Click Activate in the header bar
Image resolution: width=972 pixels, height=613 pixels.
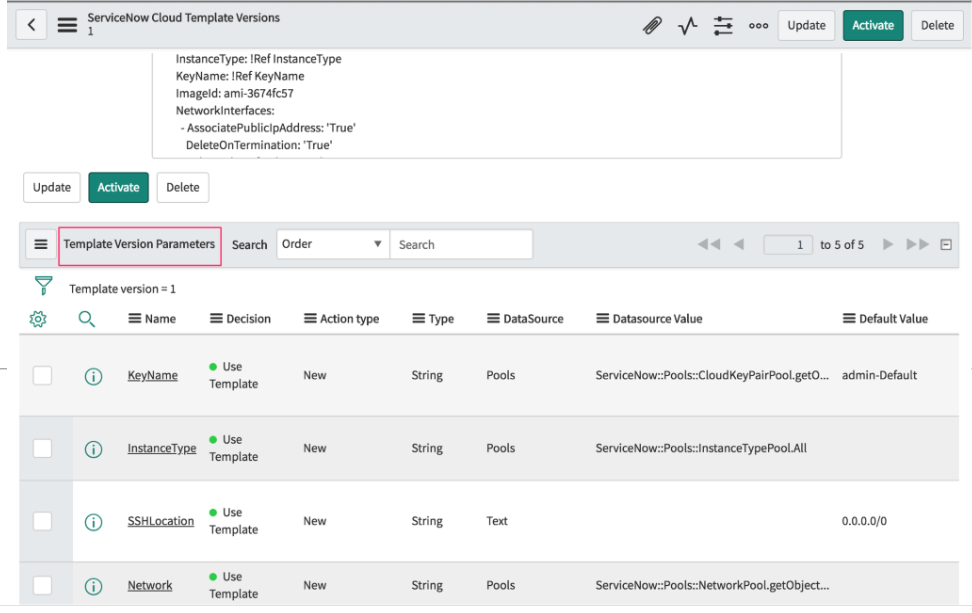[x=873, y=25]
